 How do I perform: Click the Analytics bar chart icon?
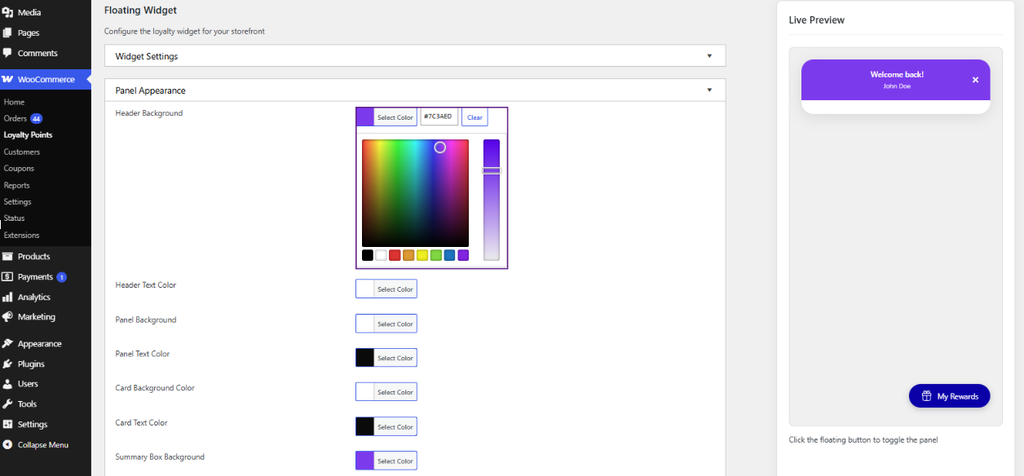(7, 297)
